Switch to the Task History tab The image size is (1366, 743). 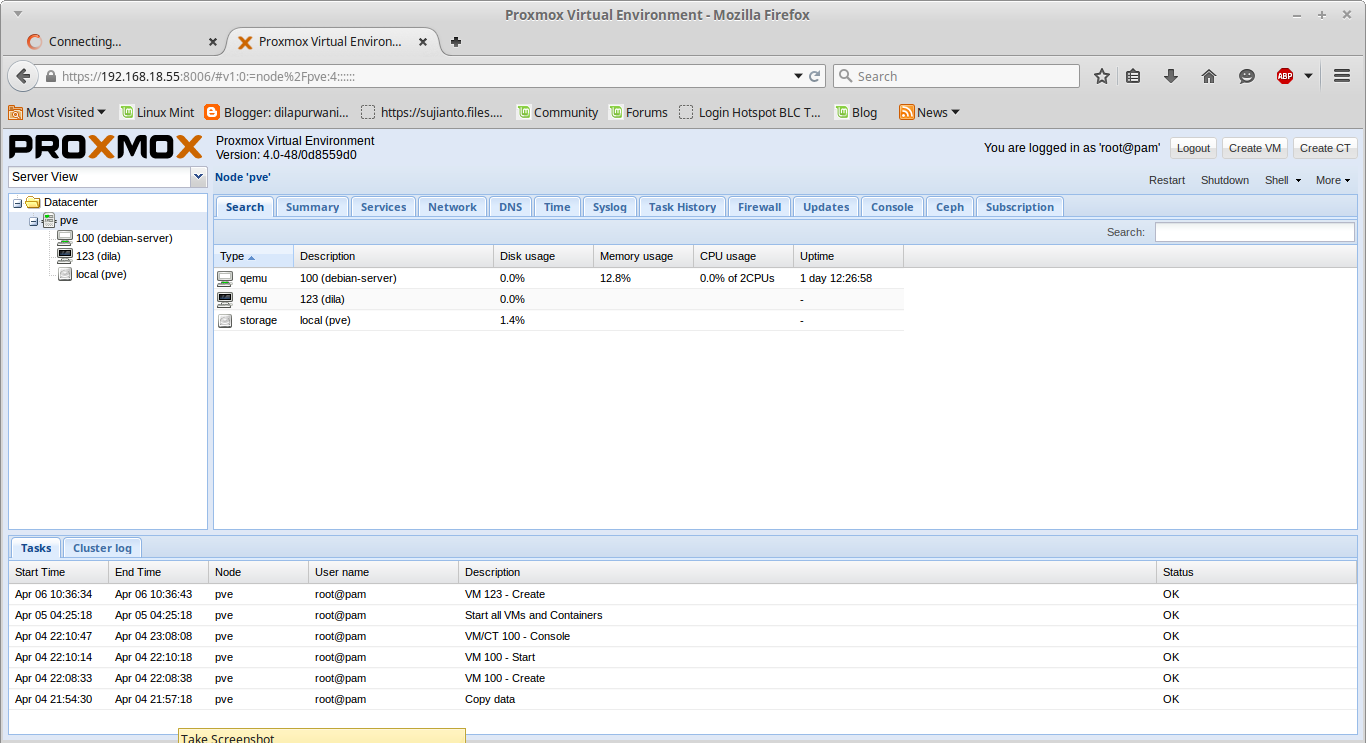(682, 207)
